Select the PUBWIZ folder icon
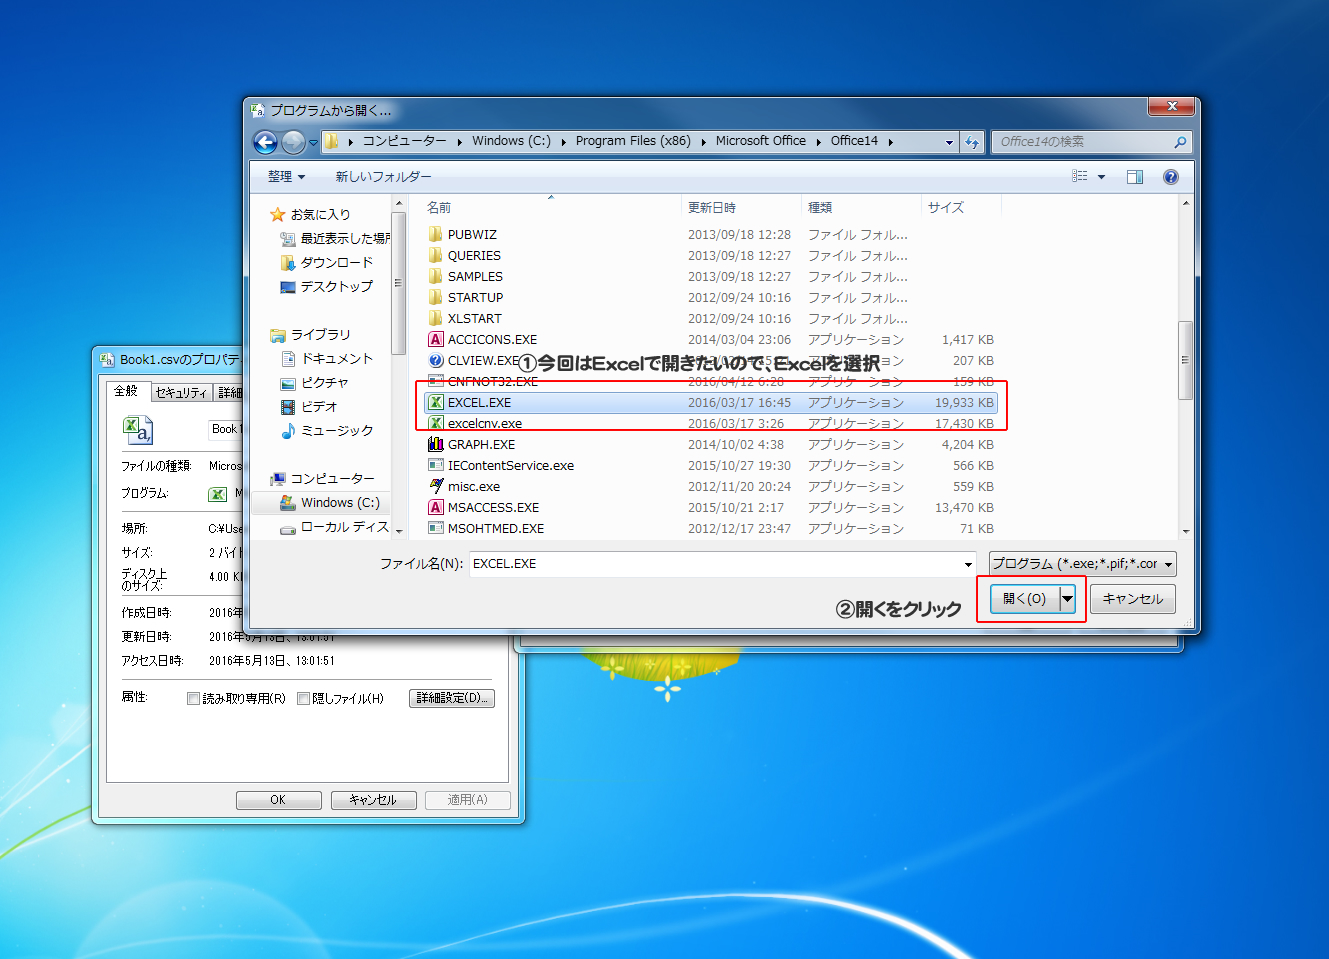The image size is (1329, 959). click(436, 234)
